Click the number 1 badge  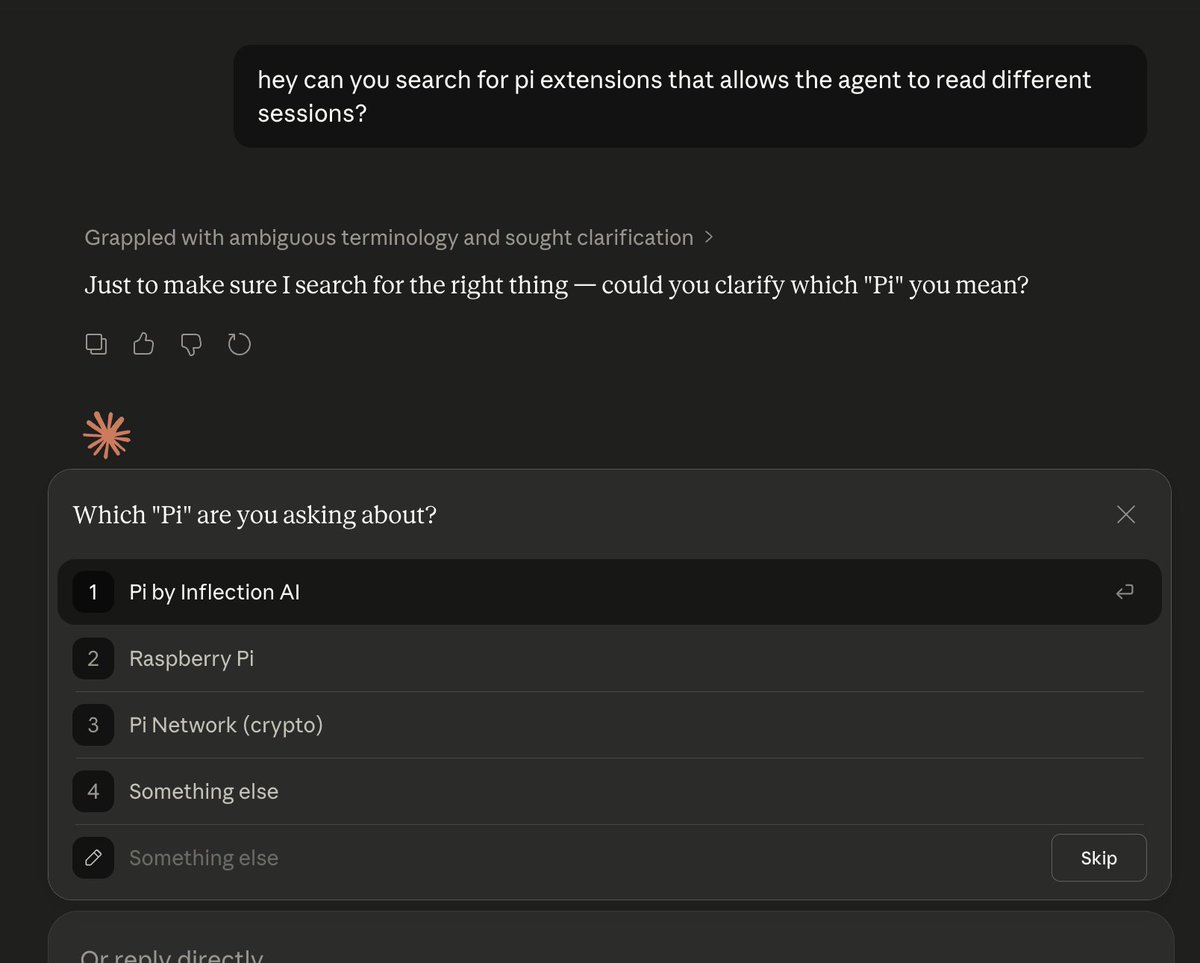pos(93,592)
